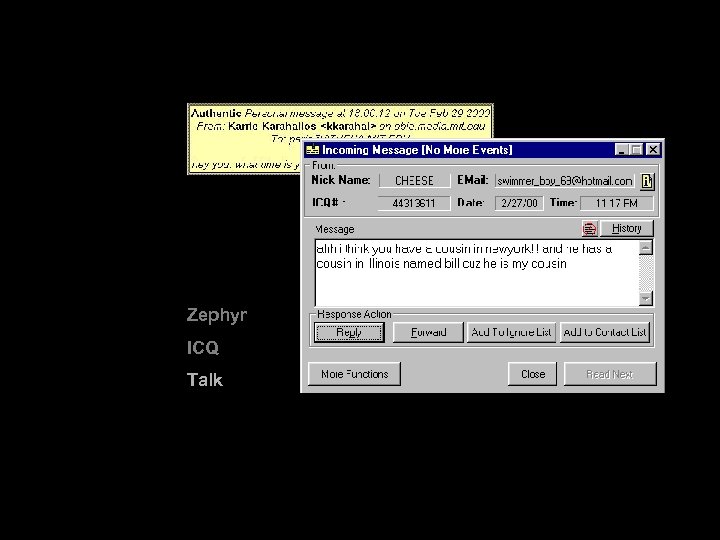Click the title bar X close button
This screenshot has width=720, height=540.
click(653, 150)
